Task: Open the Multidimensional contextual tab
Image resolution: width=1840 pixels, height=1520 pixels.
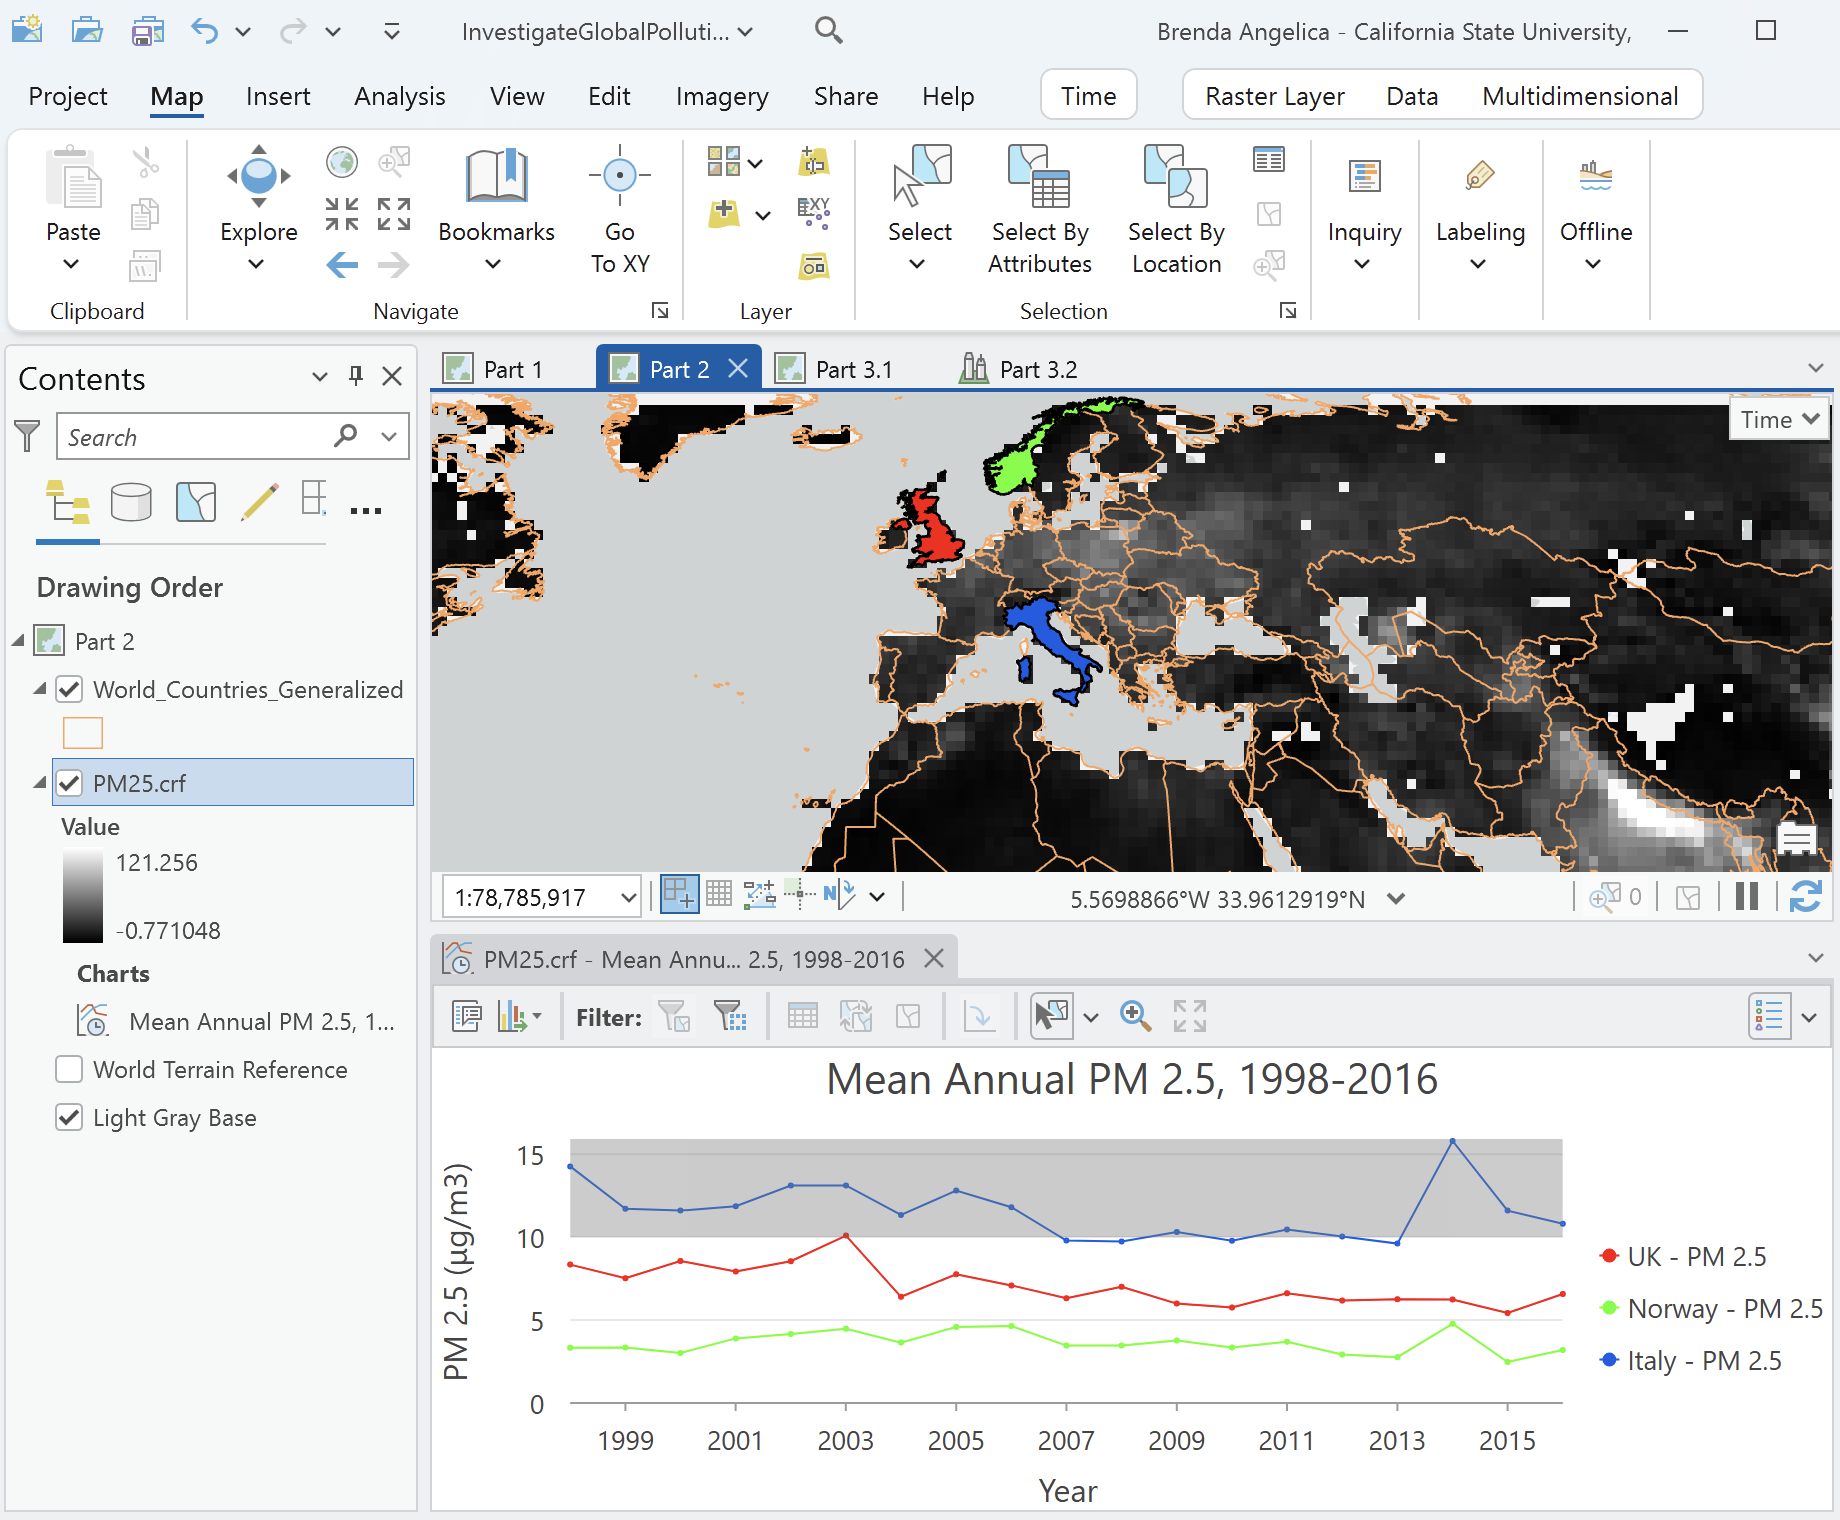Action: point(1580,96)
